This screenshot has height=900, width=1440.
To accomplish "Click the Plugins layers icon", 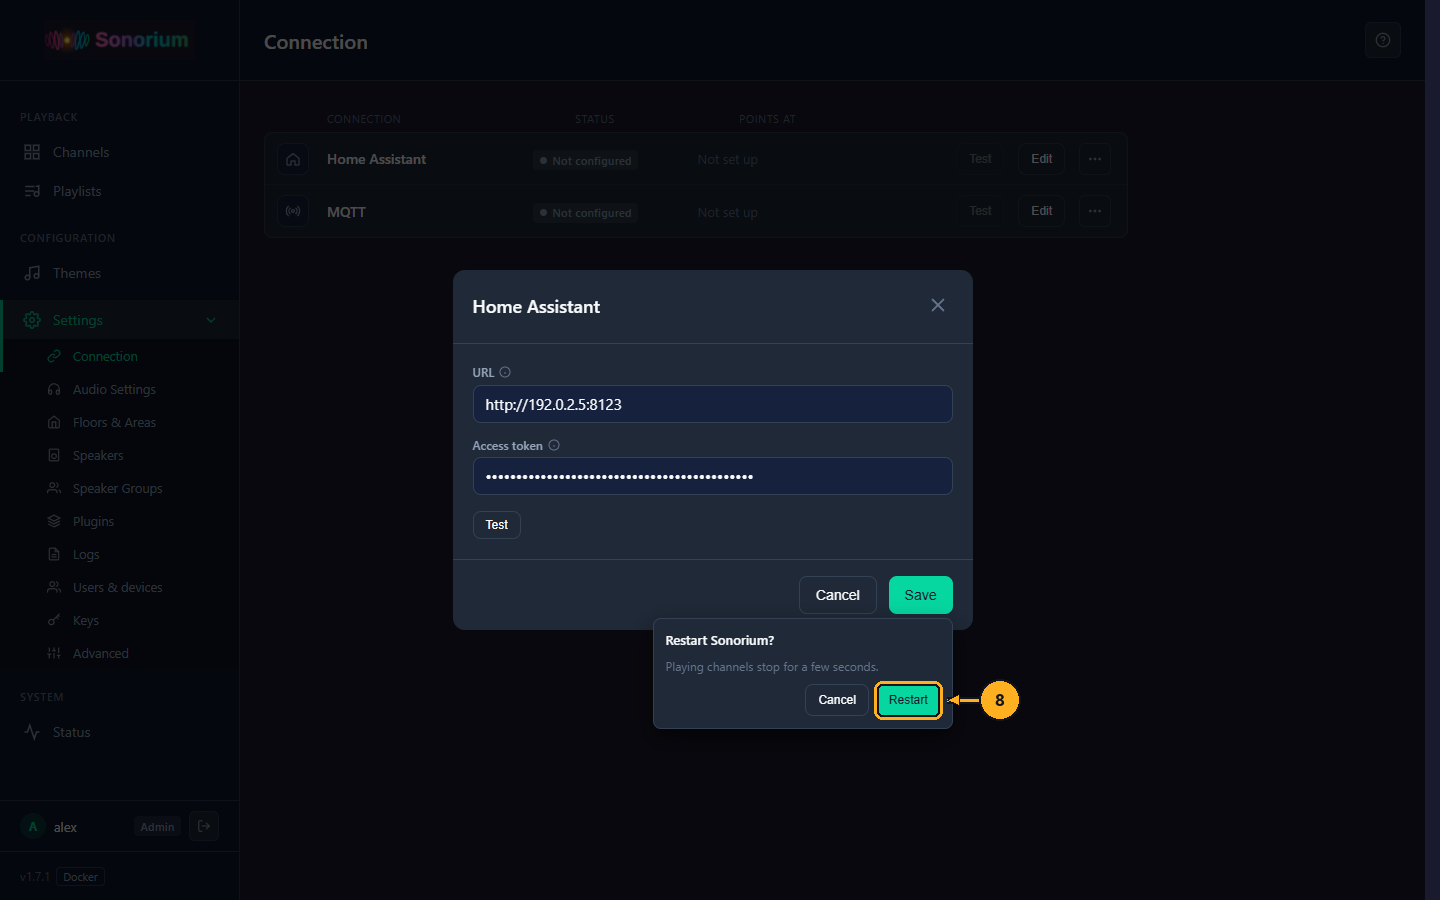I will pos(54,521).
